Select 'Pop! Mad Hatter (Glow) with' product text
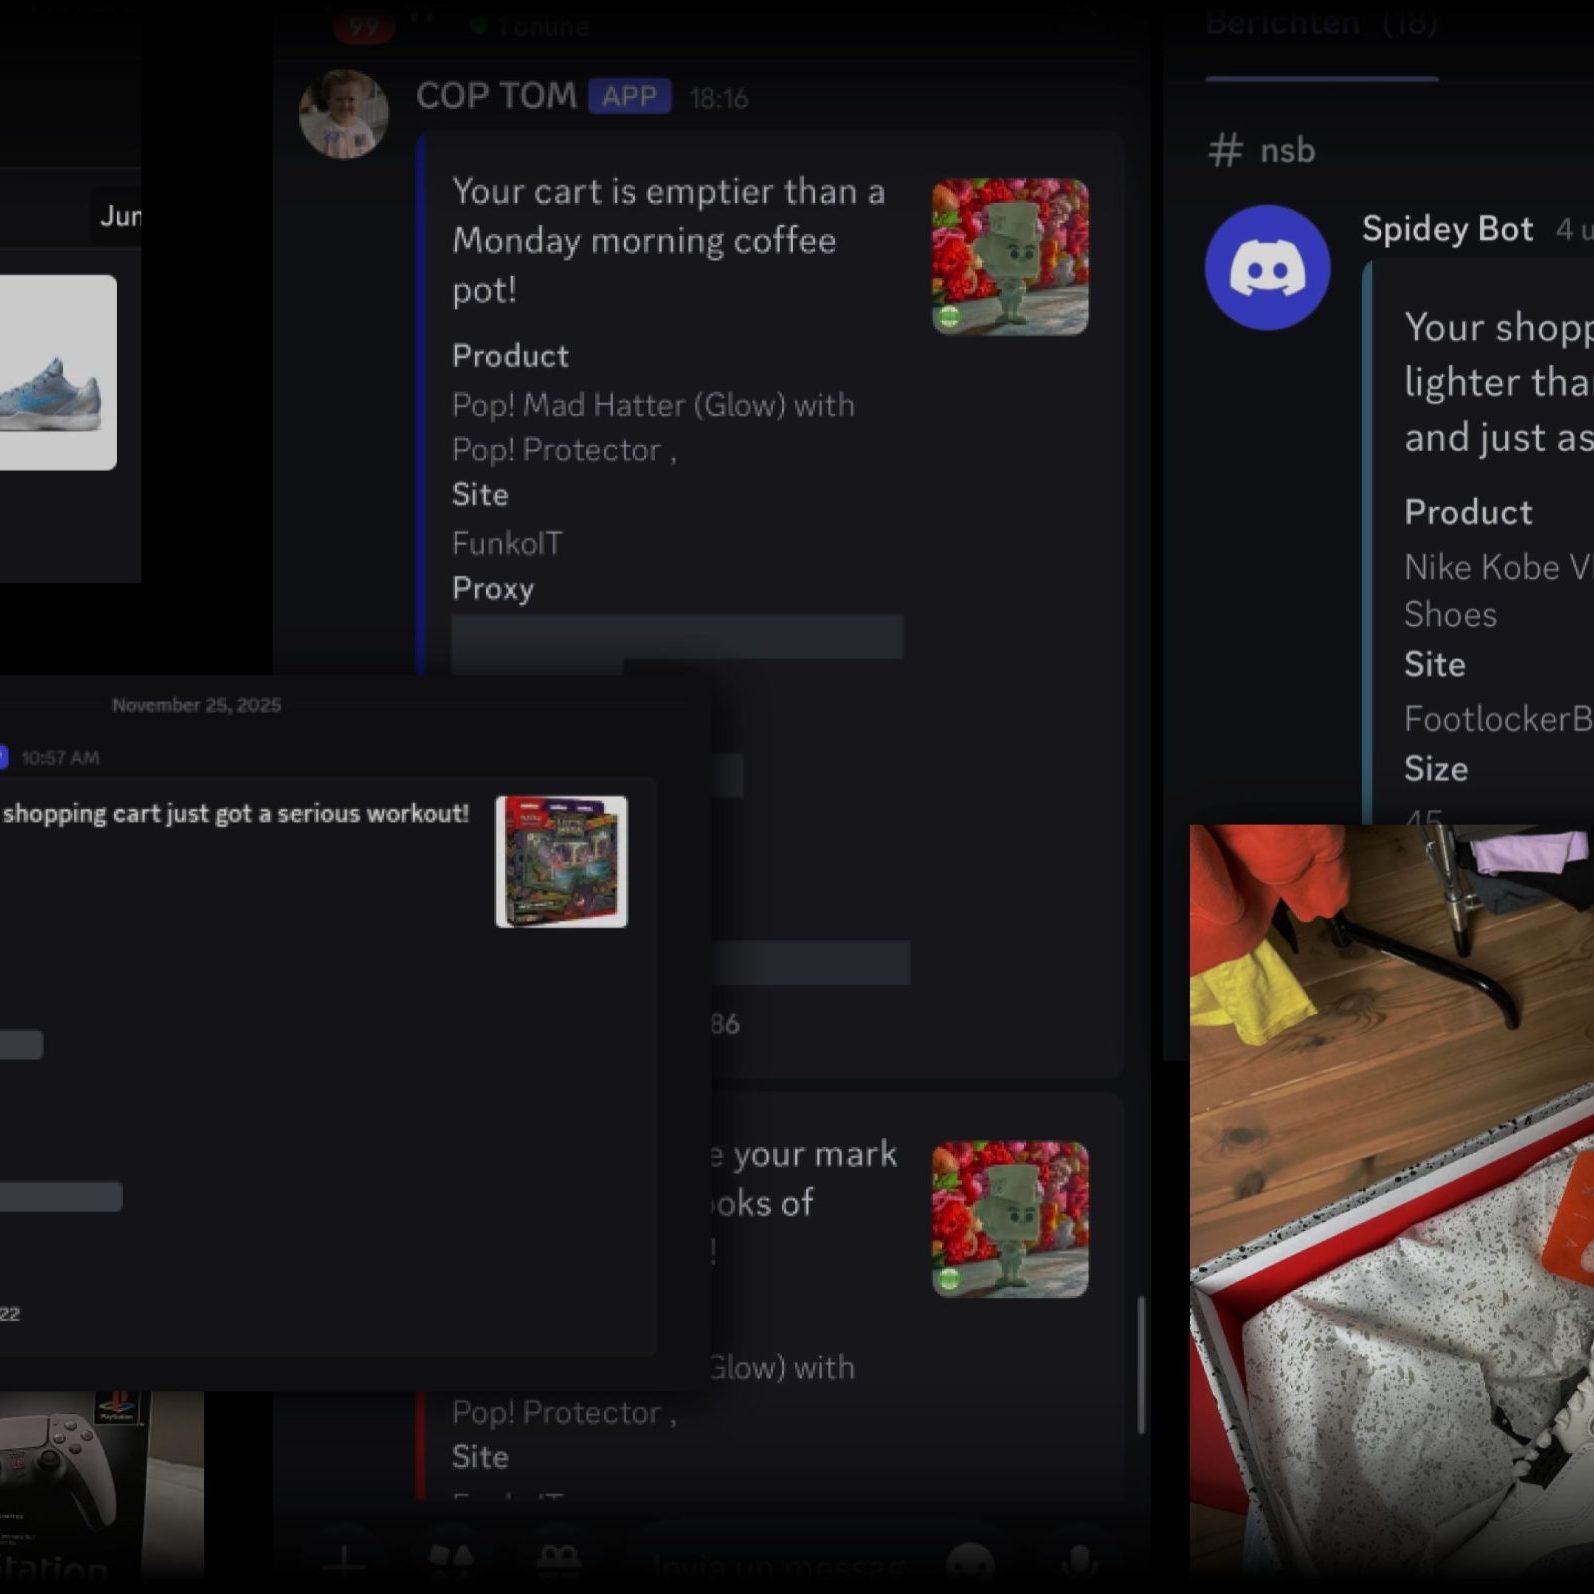The image size is (1594, 1594). (653, 405)
